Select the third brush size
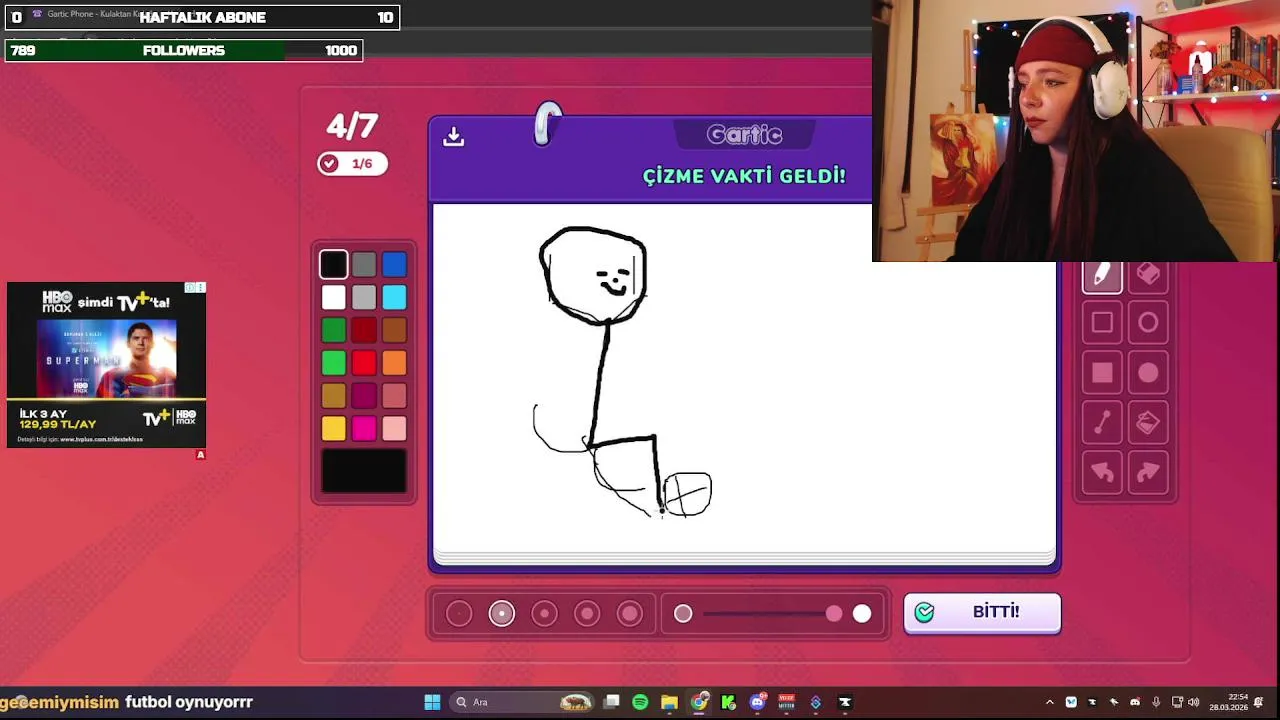1280x720 pixels. click(544, 613)
